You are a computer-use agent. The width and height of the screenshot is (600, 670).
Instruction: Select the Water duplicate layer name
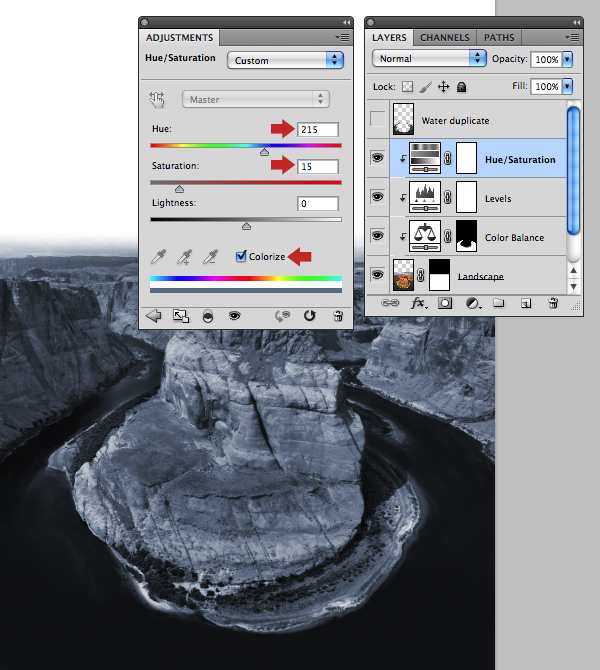(455, 121)
